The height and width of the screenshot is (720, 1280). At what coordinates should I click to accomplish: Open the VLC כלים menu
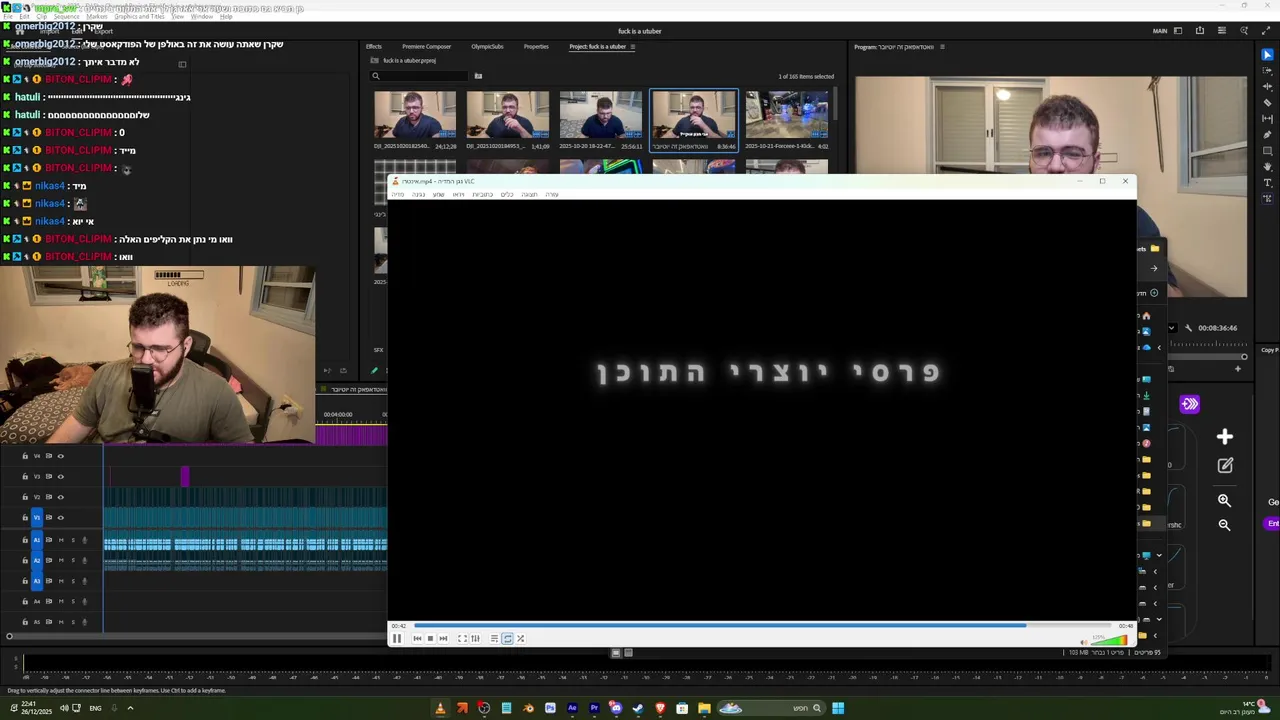507,194
